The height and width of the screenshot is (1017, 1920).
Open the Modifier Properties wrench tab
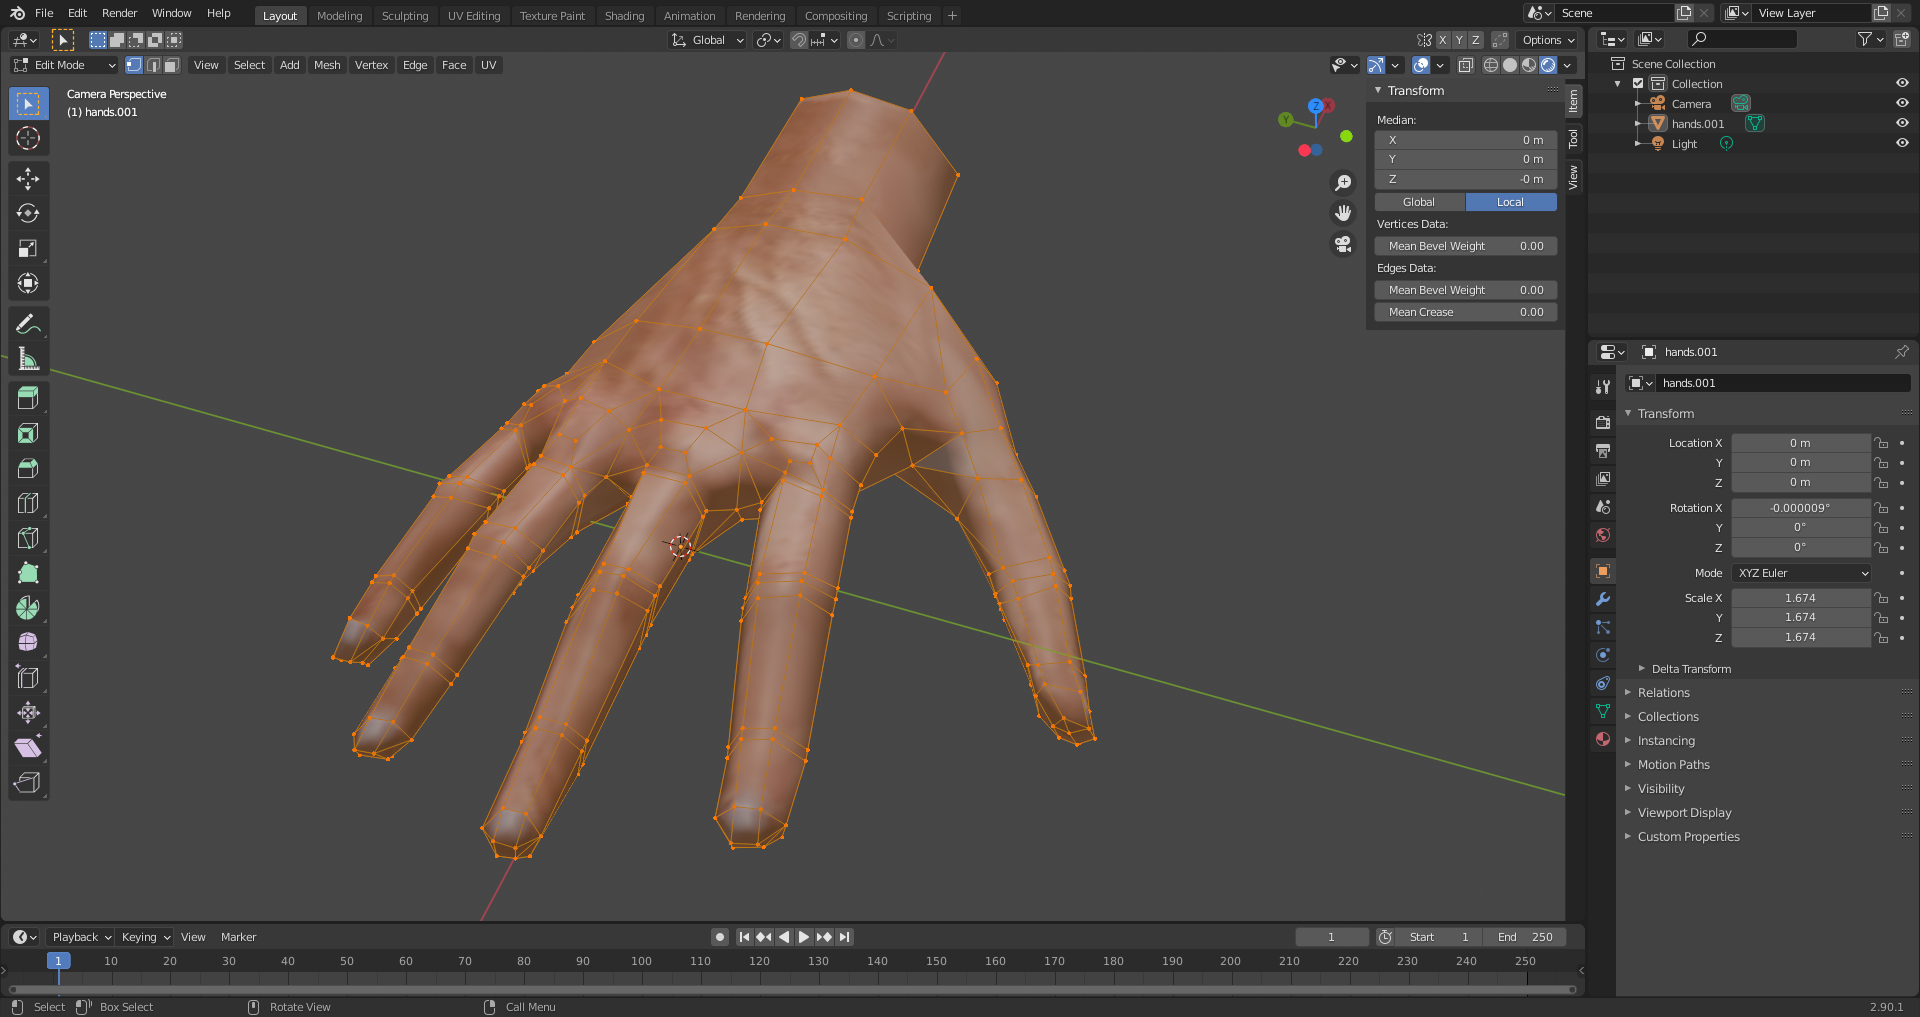pos(1602,598)
